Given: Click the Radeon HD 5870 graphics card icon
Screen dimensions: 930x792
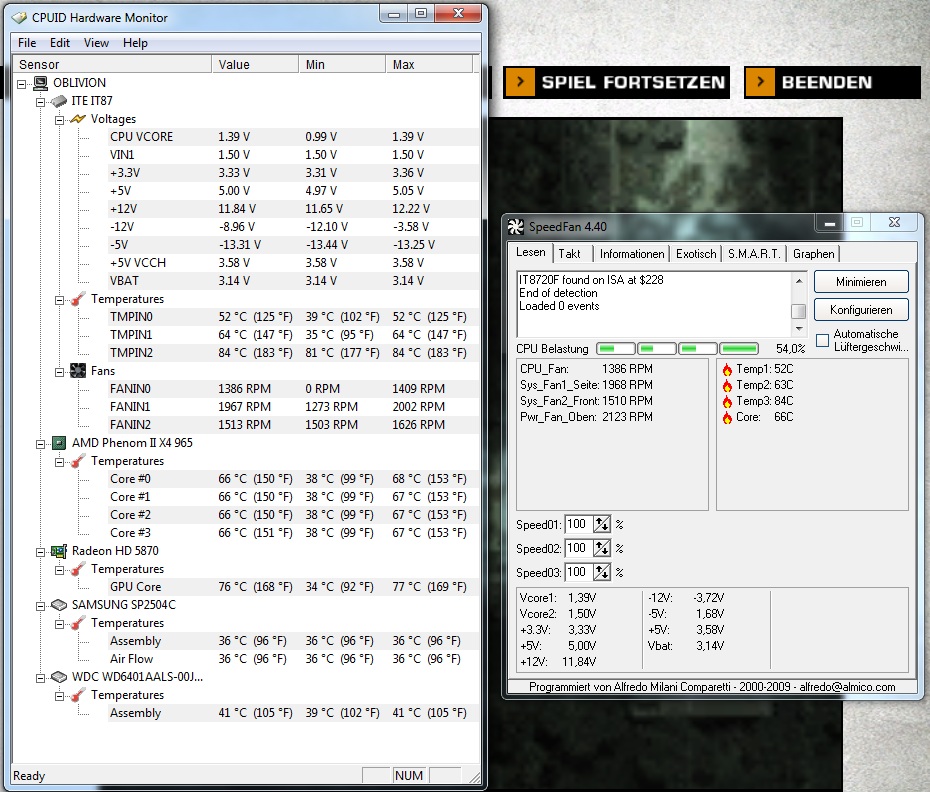Looking at the screenshot, I should pos(59,551).
